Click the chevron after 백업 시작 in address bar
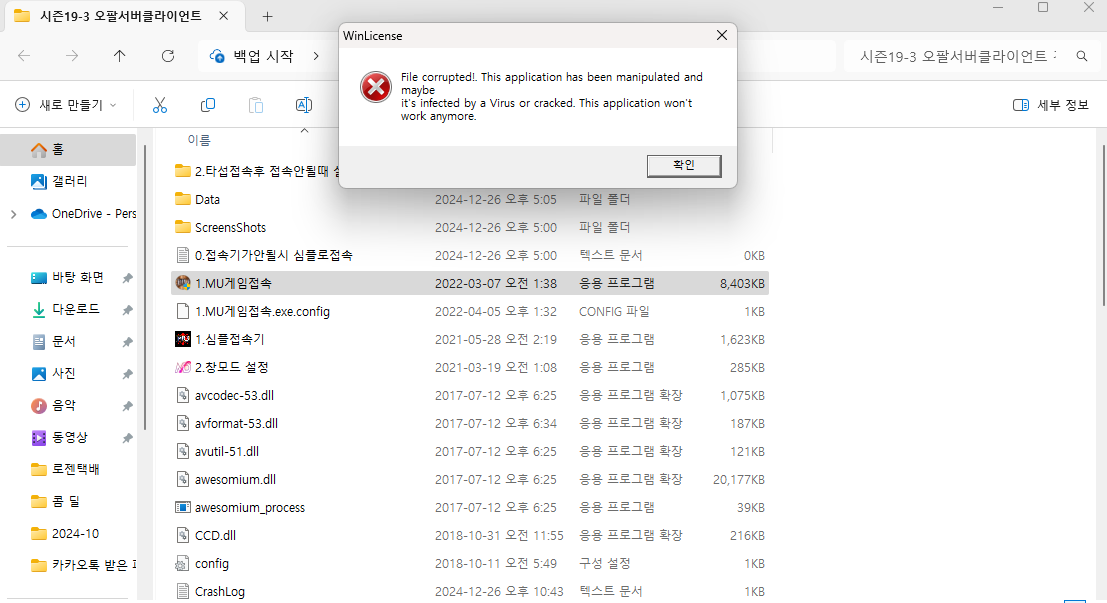 point(316,56)
